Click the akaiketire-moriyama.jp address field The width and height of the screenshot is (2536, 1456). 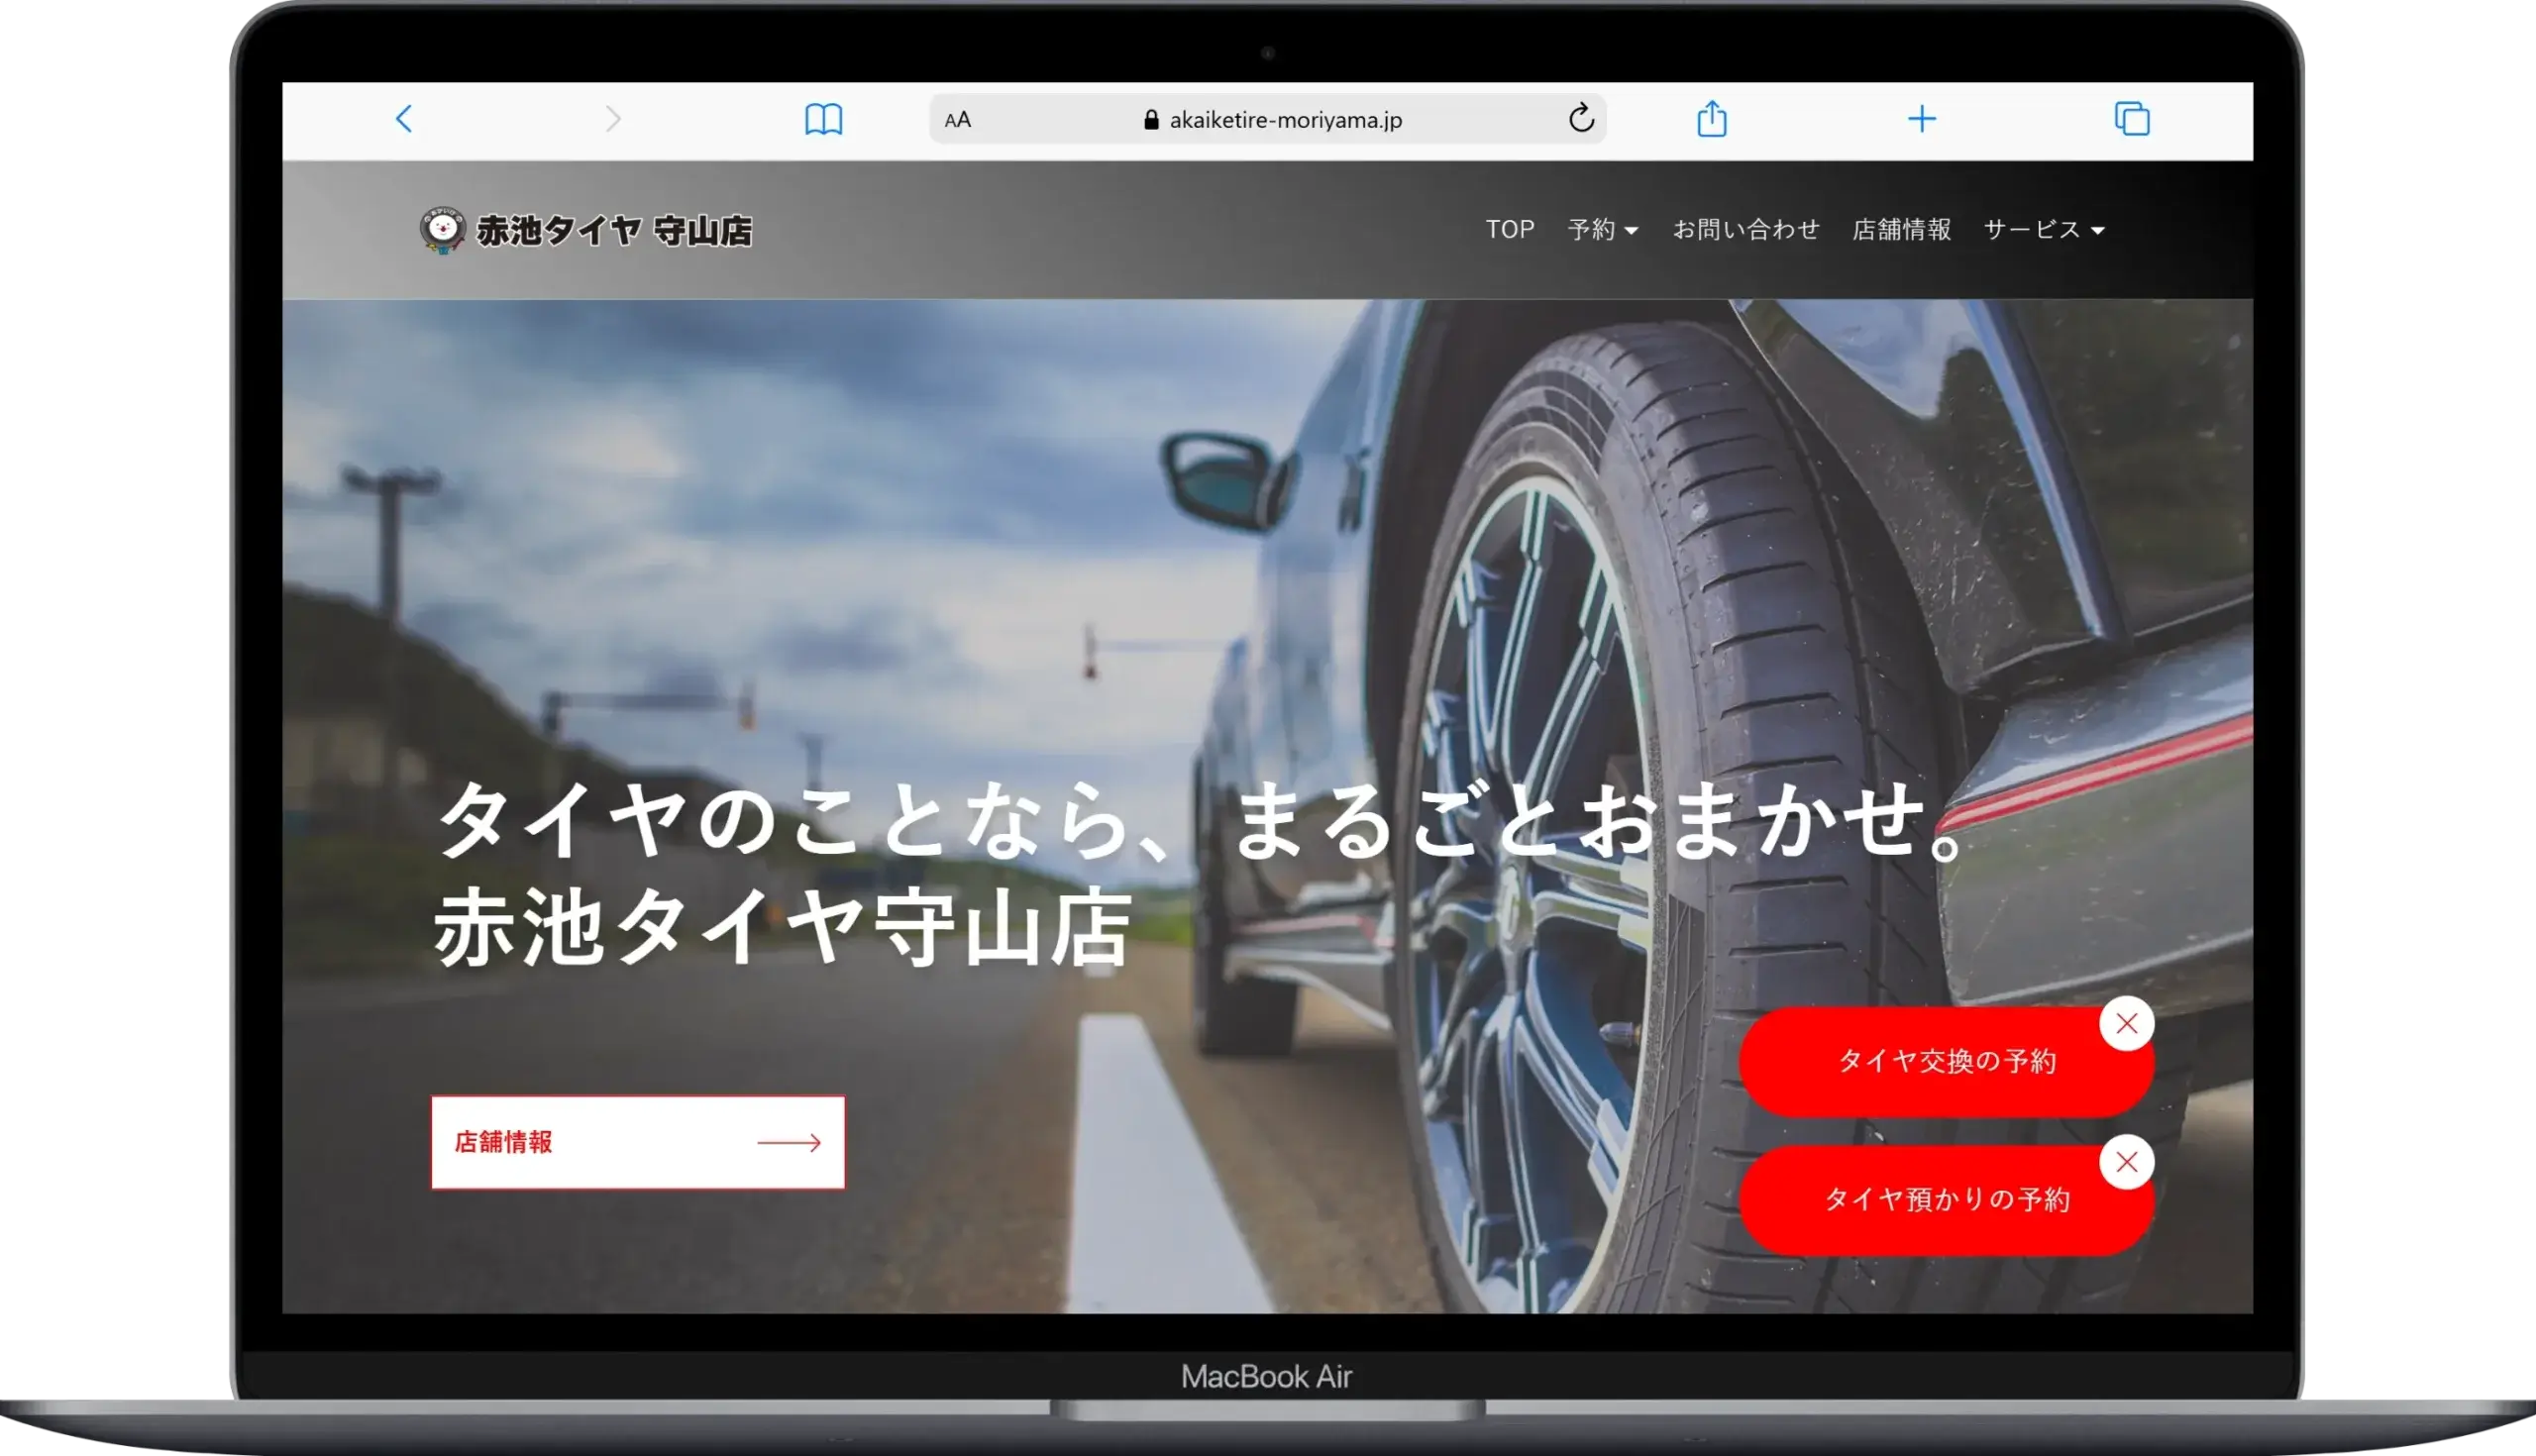pos(1285,120)
